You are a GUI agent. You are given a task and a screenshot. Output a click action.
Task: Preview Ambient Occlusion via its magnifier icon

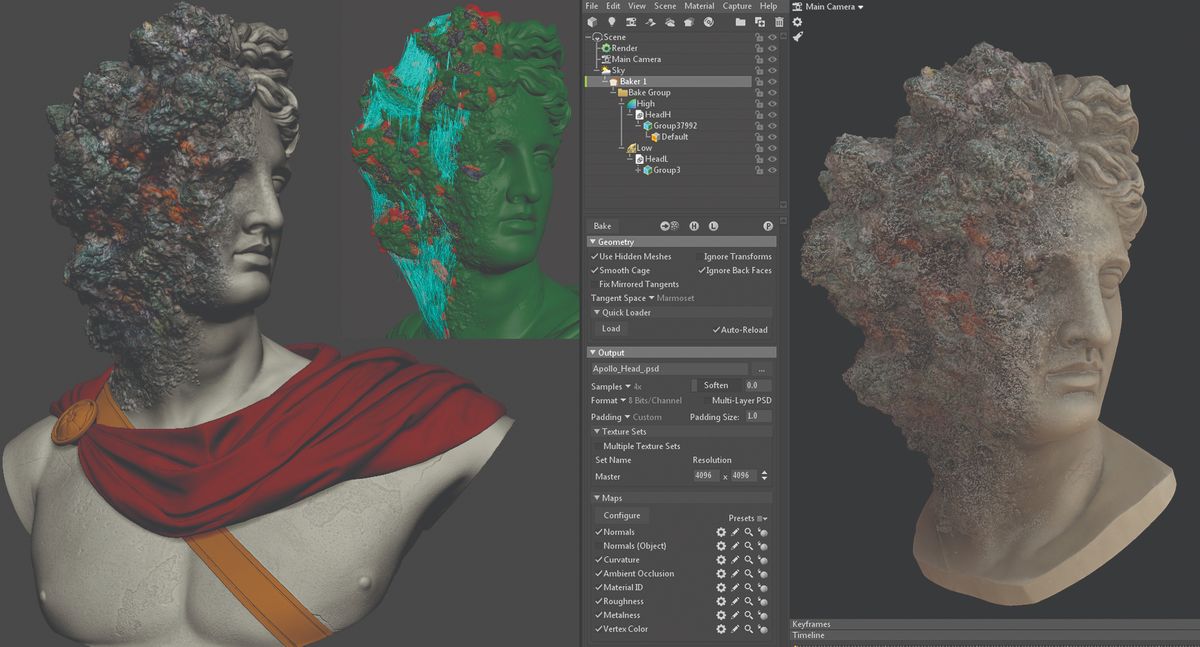(x=750, y=573)
